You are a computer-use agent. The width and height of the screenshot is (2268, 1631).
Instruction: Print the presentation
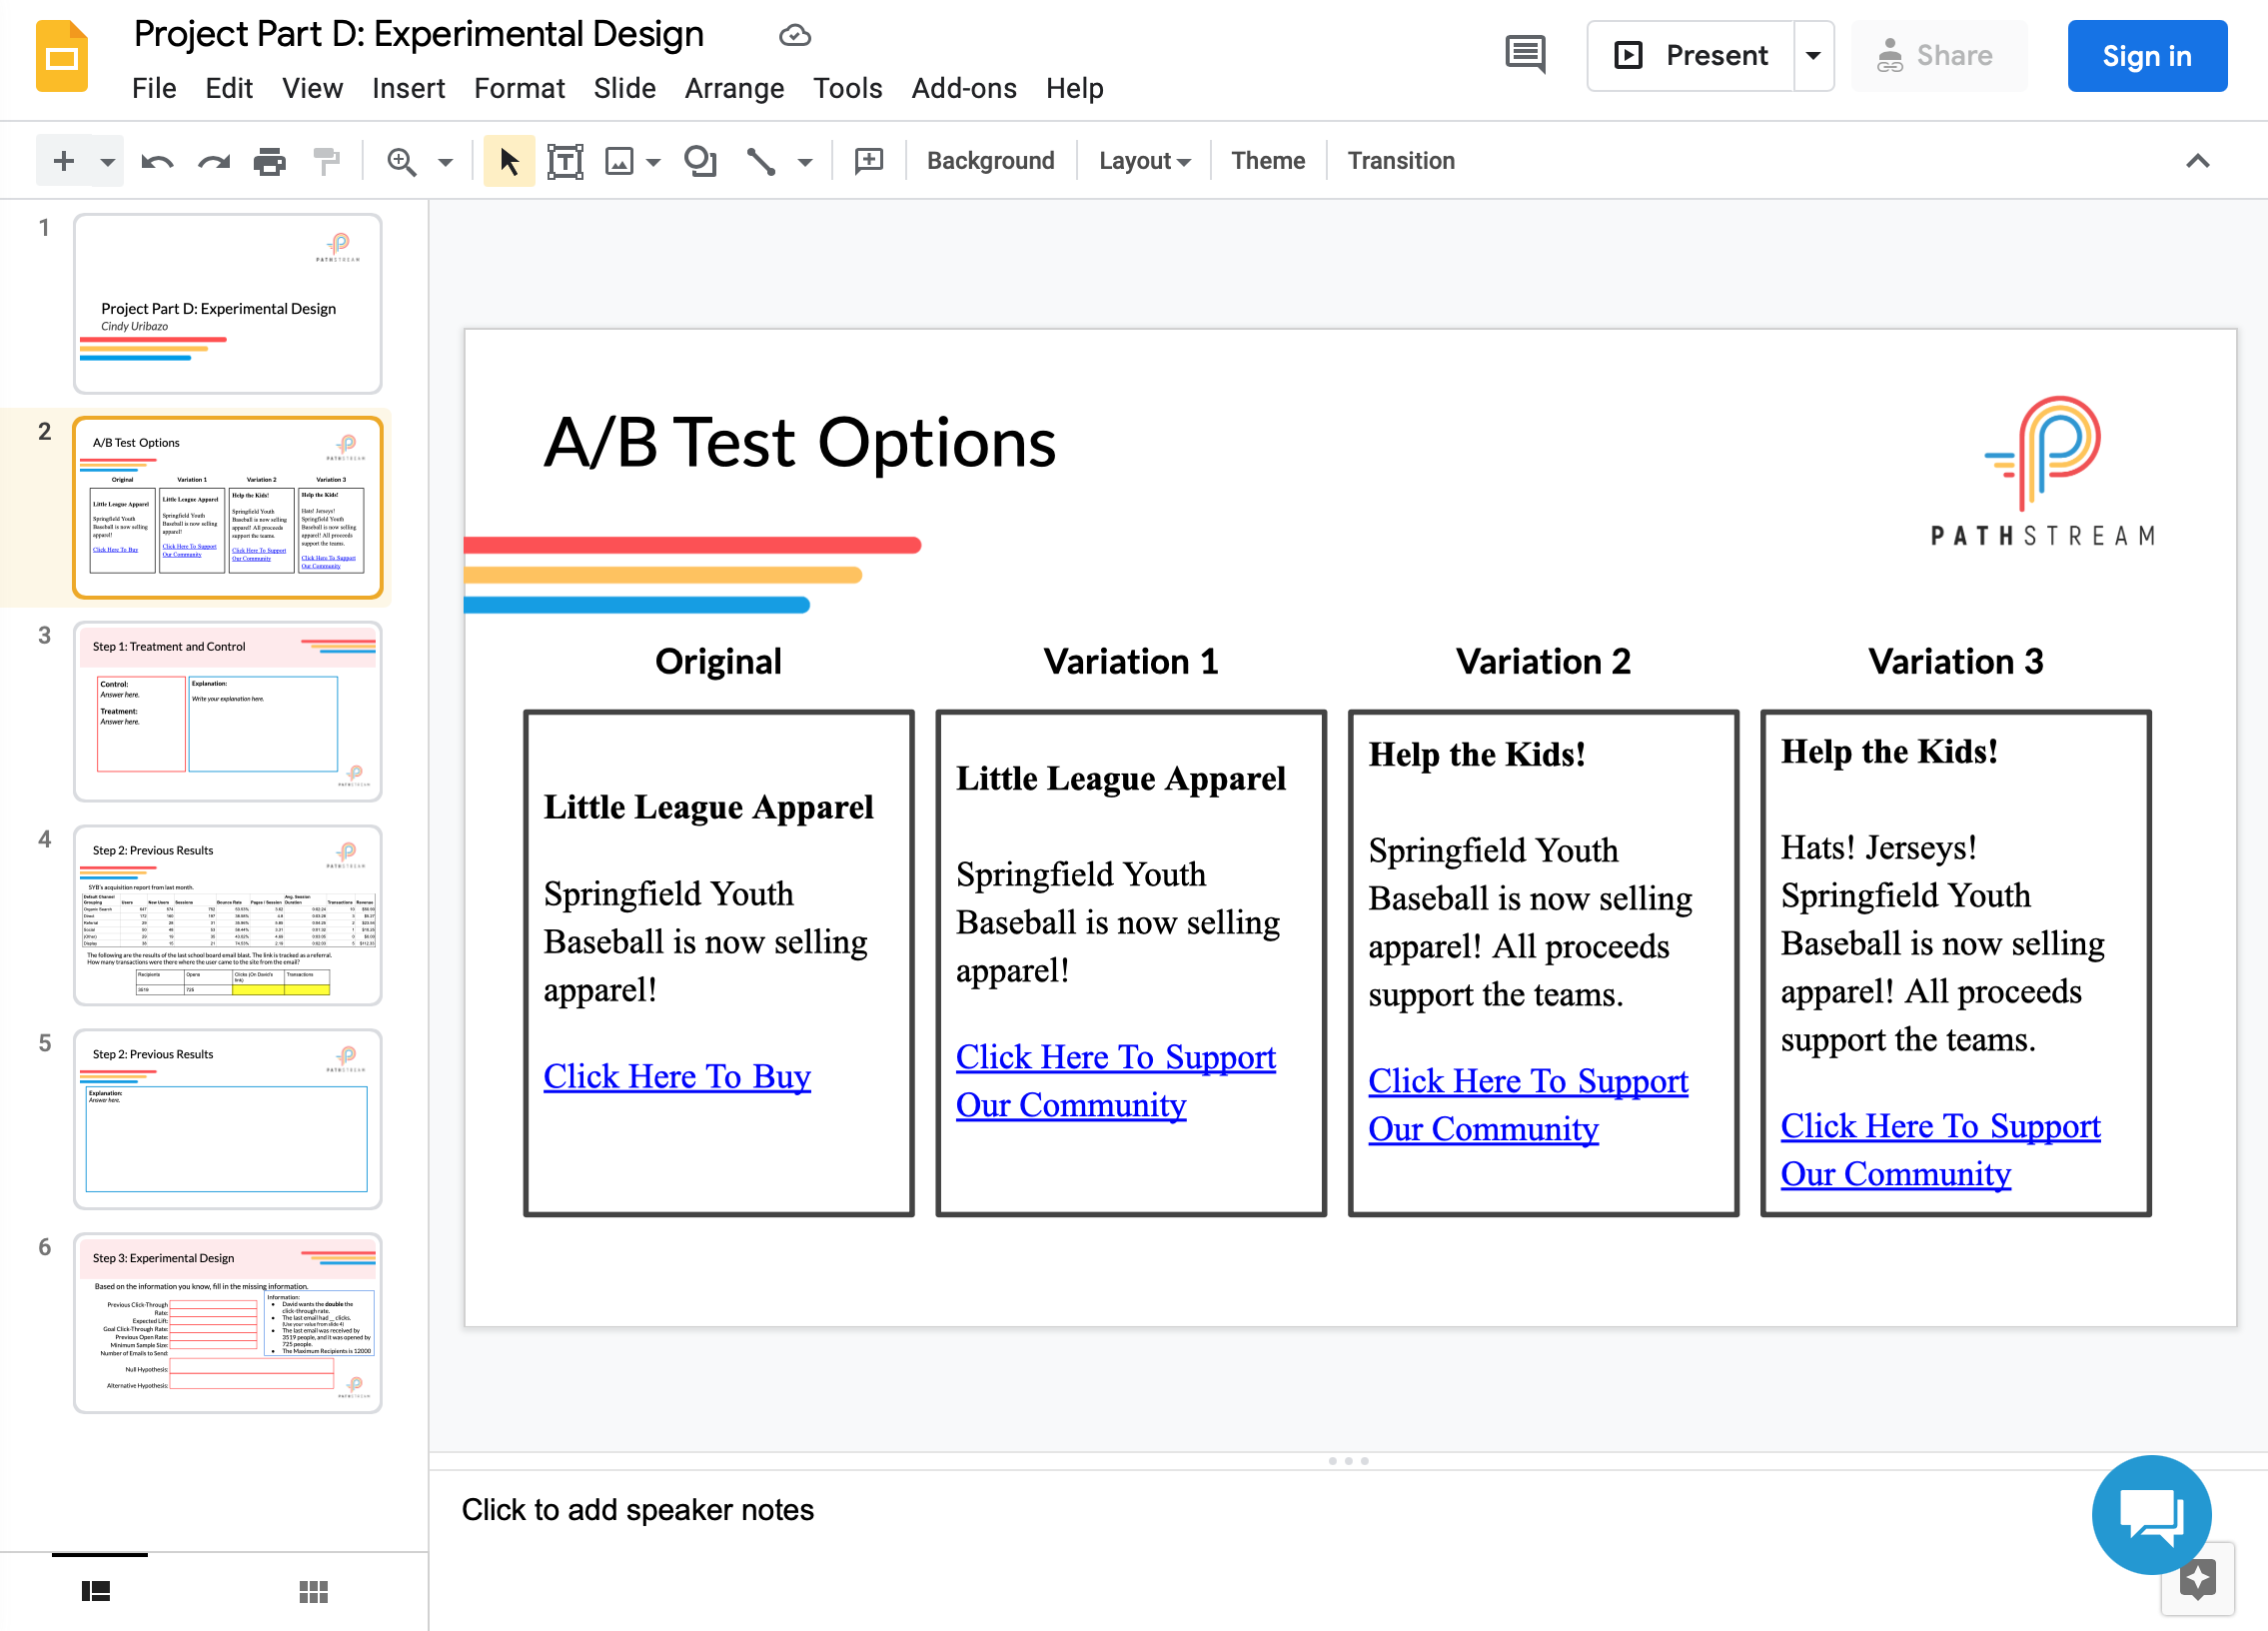tap(269, 161)
